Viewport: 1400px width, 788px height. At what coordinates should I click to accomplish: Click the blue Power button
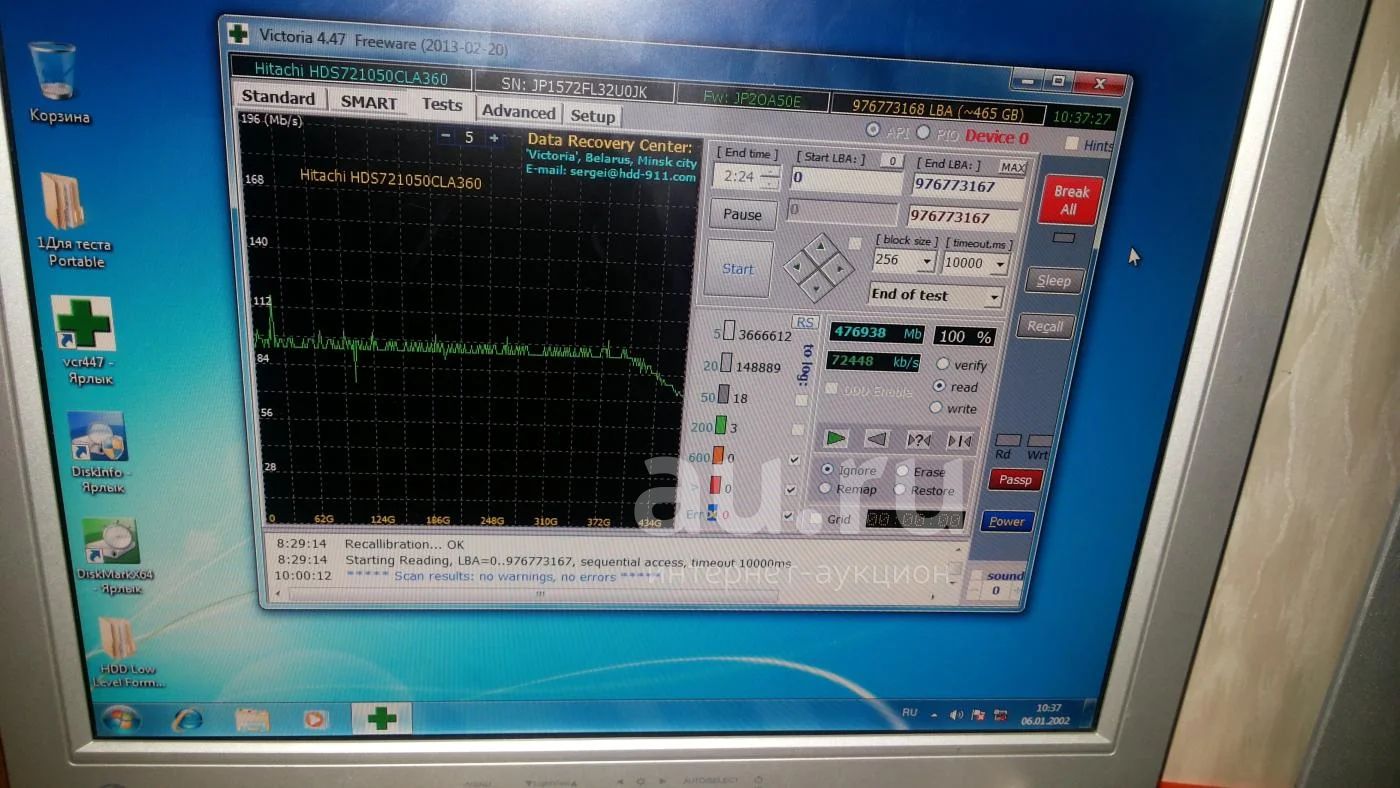[1006, 521]
